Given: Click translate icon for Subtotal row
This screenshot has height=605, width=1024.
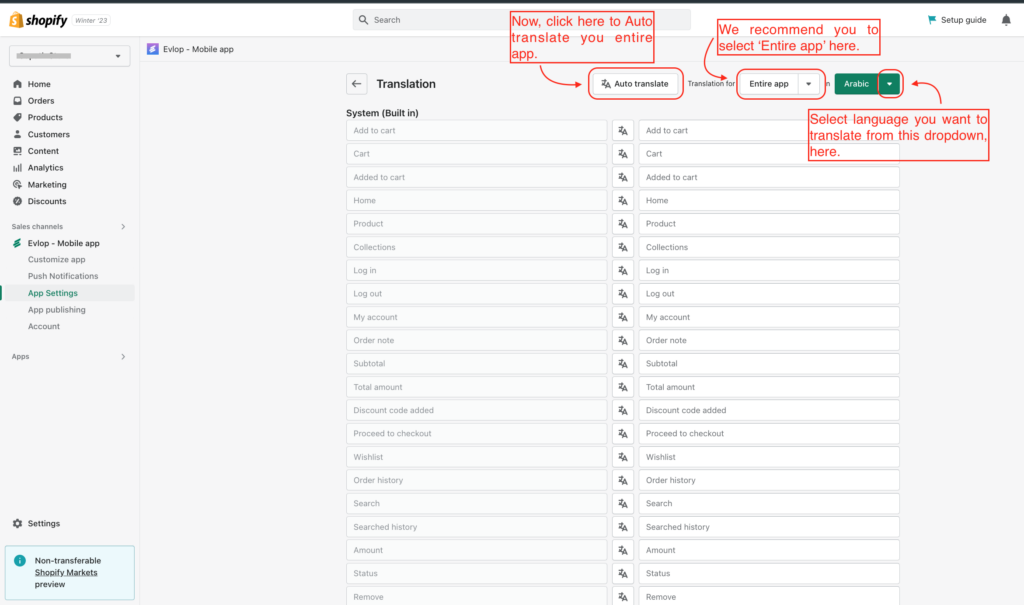Looking at the screenshot, I should point(623,364).
